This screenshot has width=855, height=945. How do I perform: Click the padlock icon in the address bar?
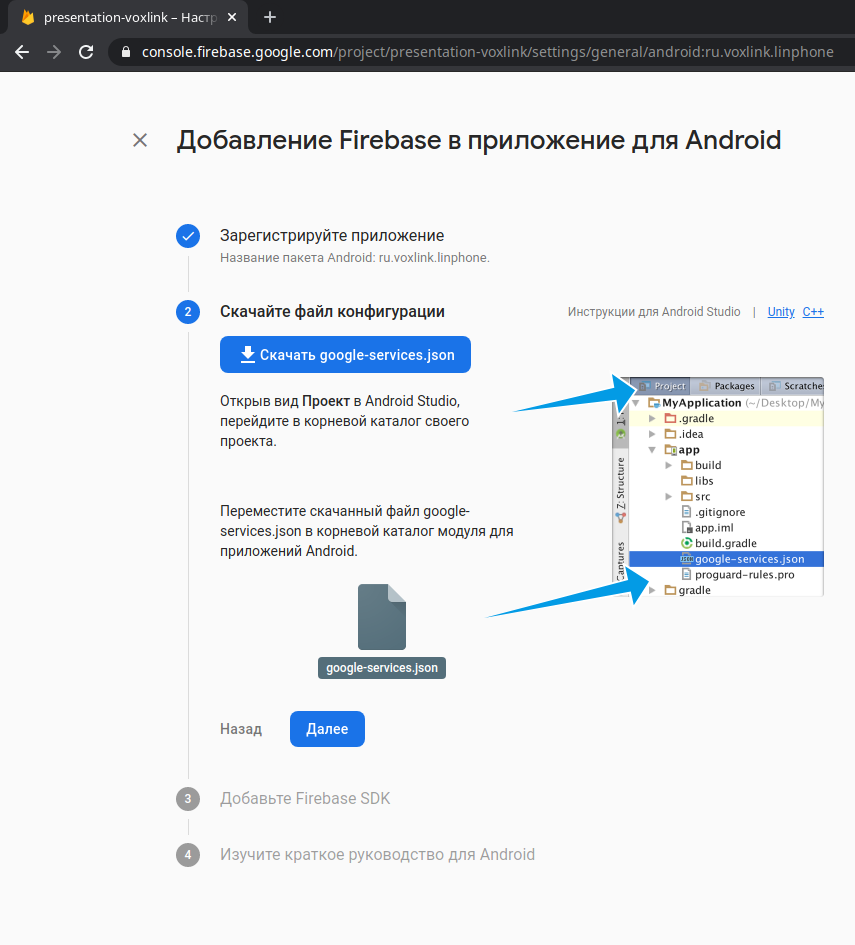point(125,52)
